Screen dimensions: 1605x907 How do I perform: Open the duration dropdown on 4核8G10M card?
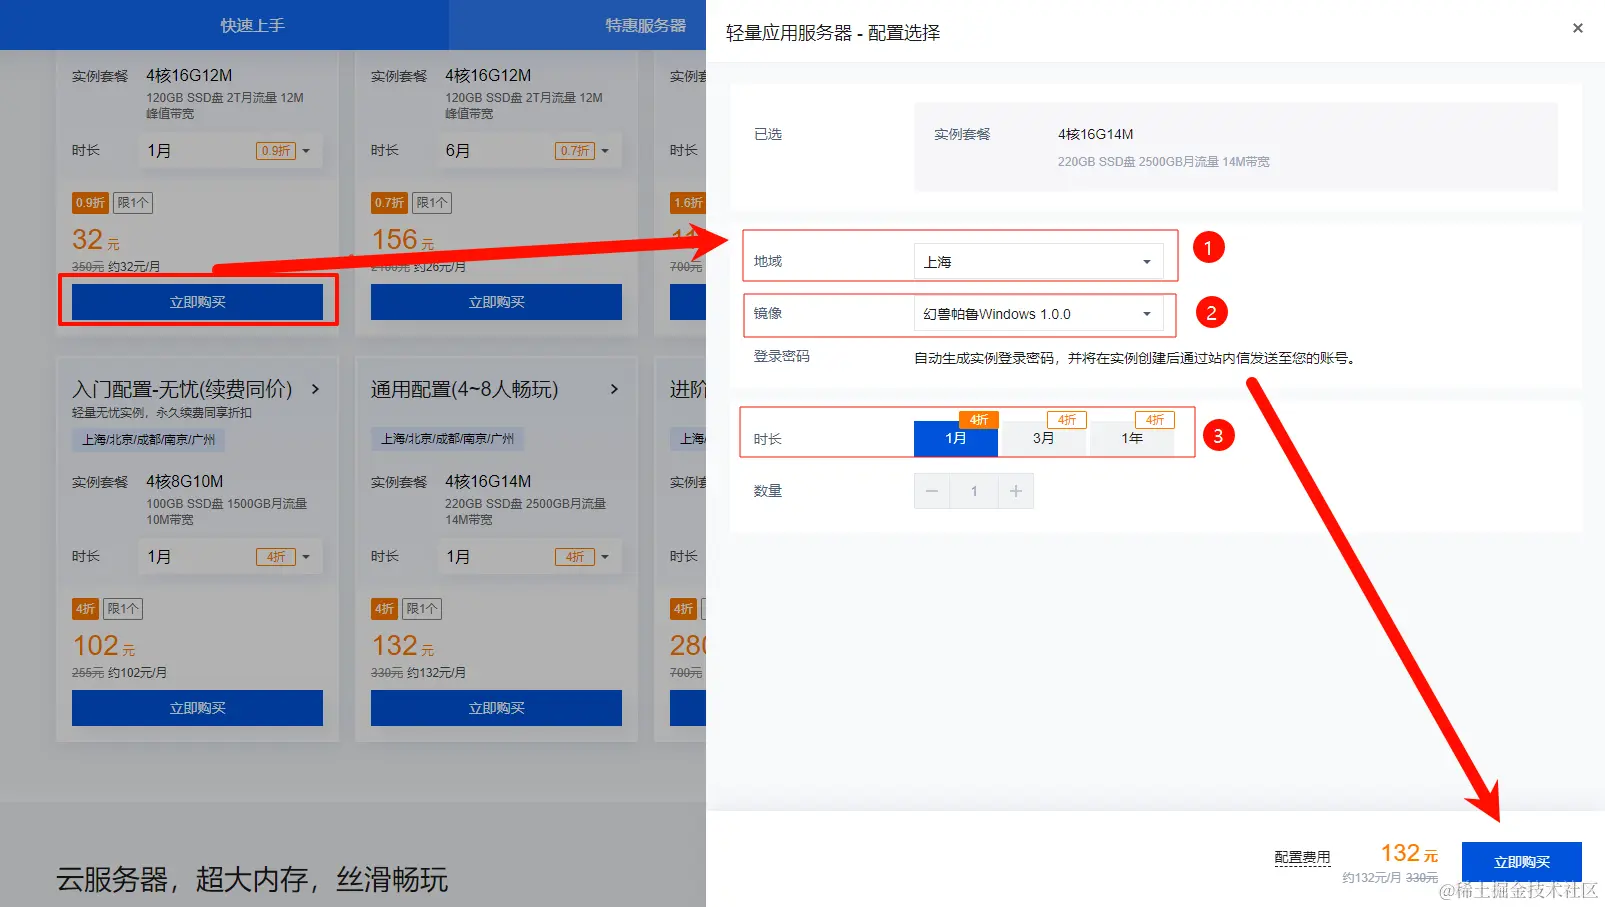230,557
